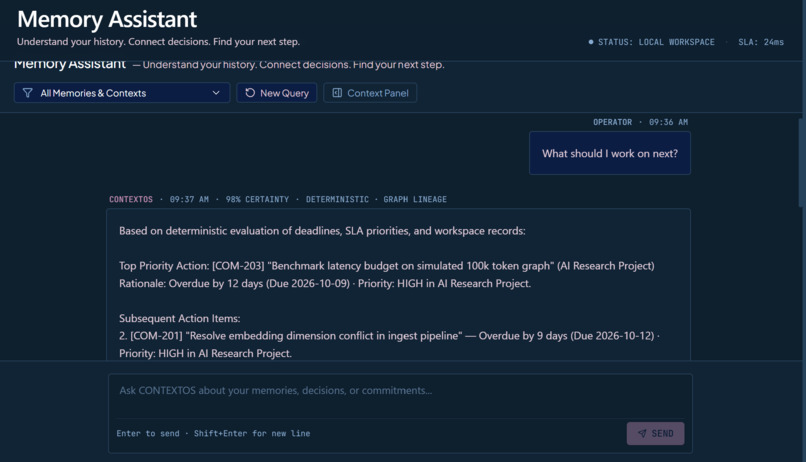Click the Subsequent Action Items heading

pos(179,318)
